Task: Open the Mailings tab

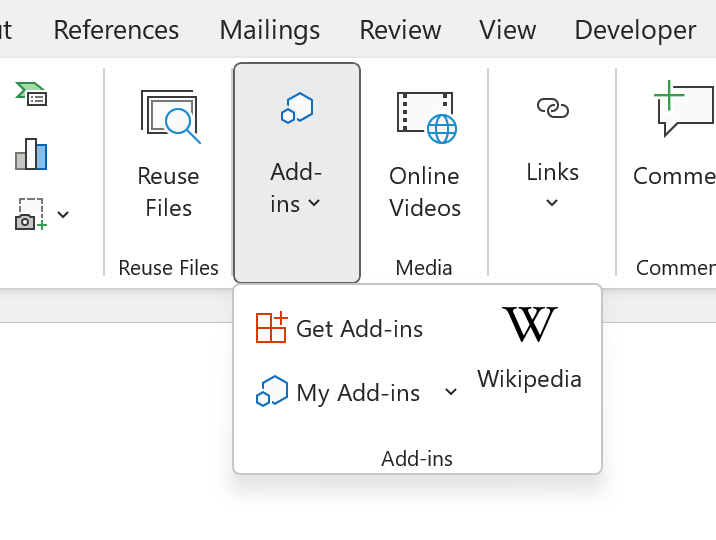Action: (x=270, y=30)
